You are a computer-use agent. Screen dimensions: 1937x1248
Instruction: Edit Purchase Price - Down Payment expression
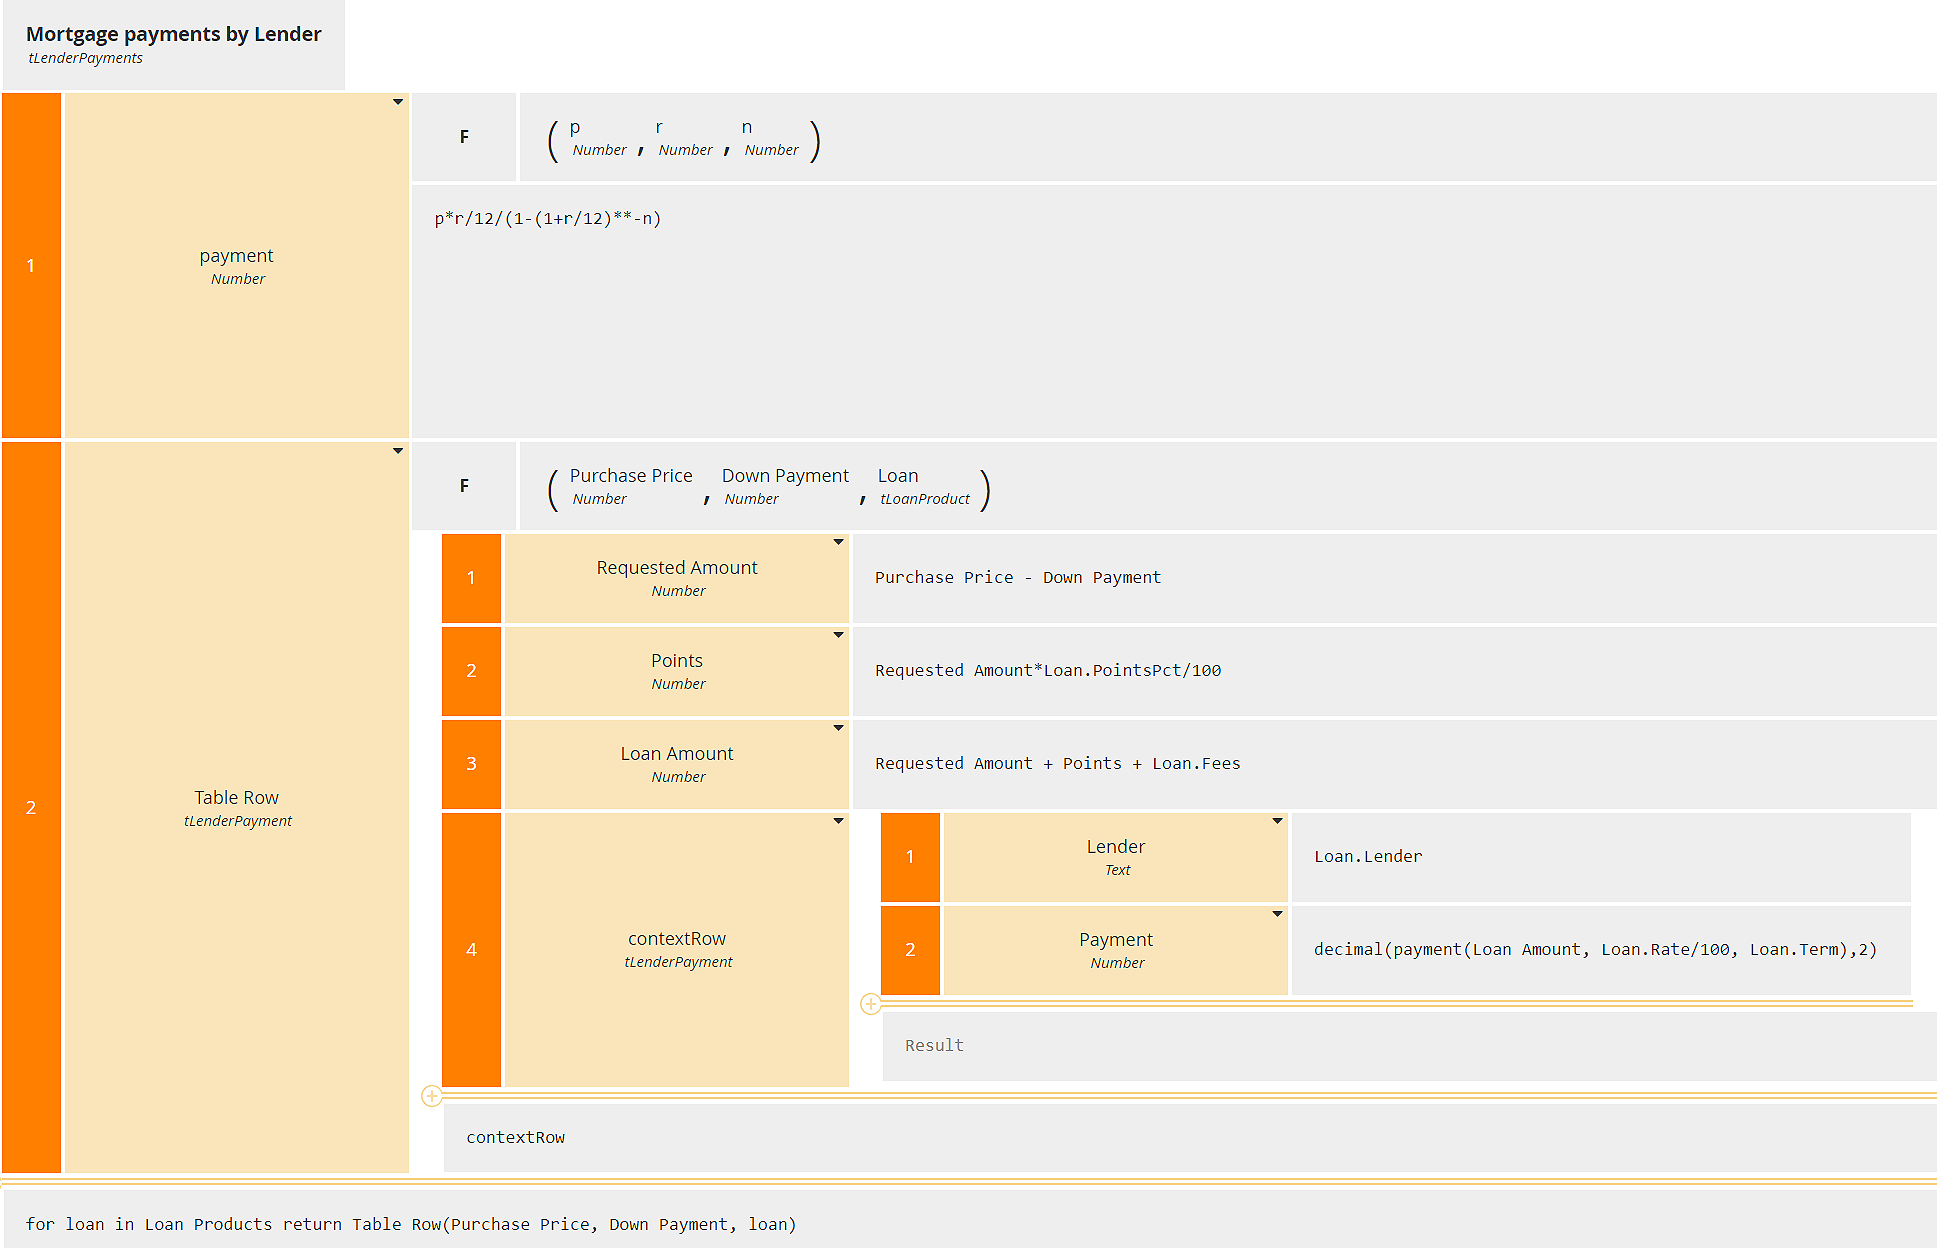point(1017,578)
